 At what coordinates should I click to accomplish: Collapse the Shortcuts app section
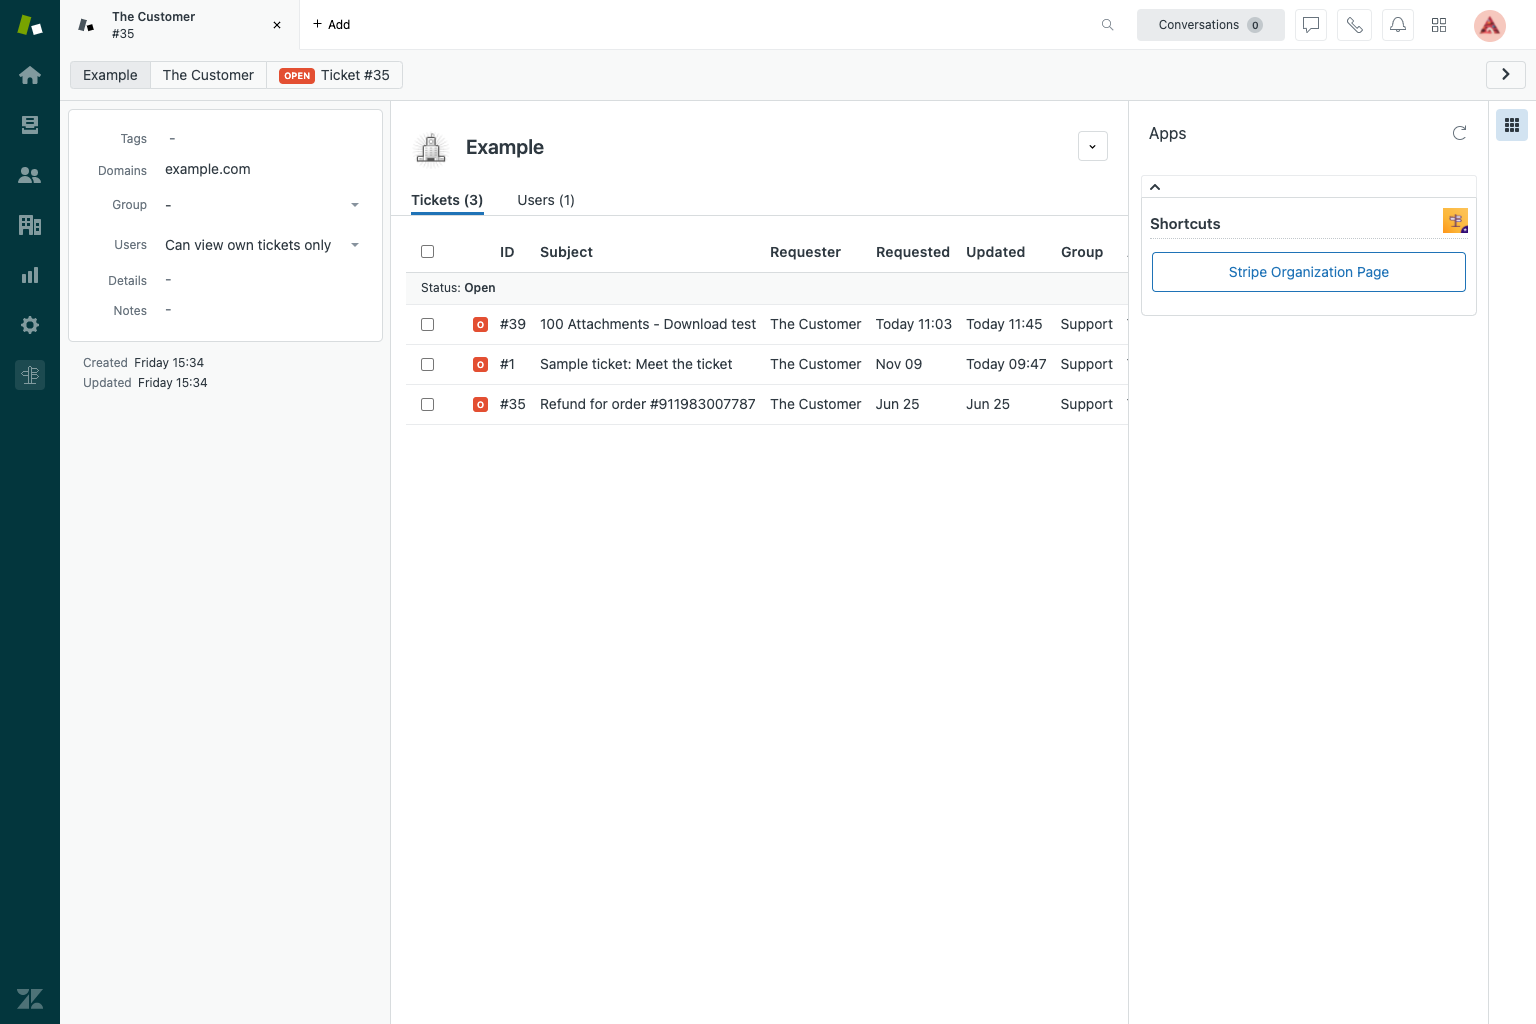(1155, 187)
